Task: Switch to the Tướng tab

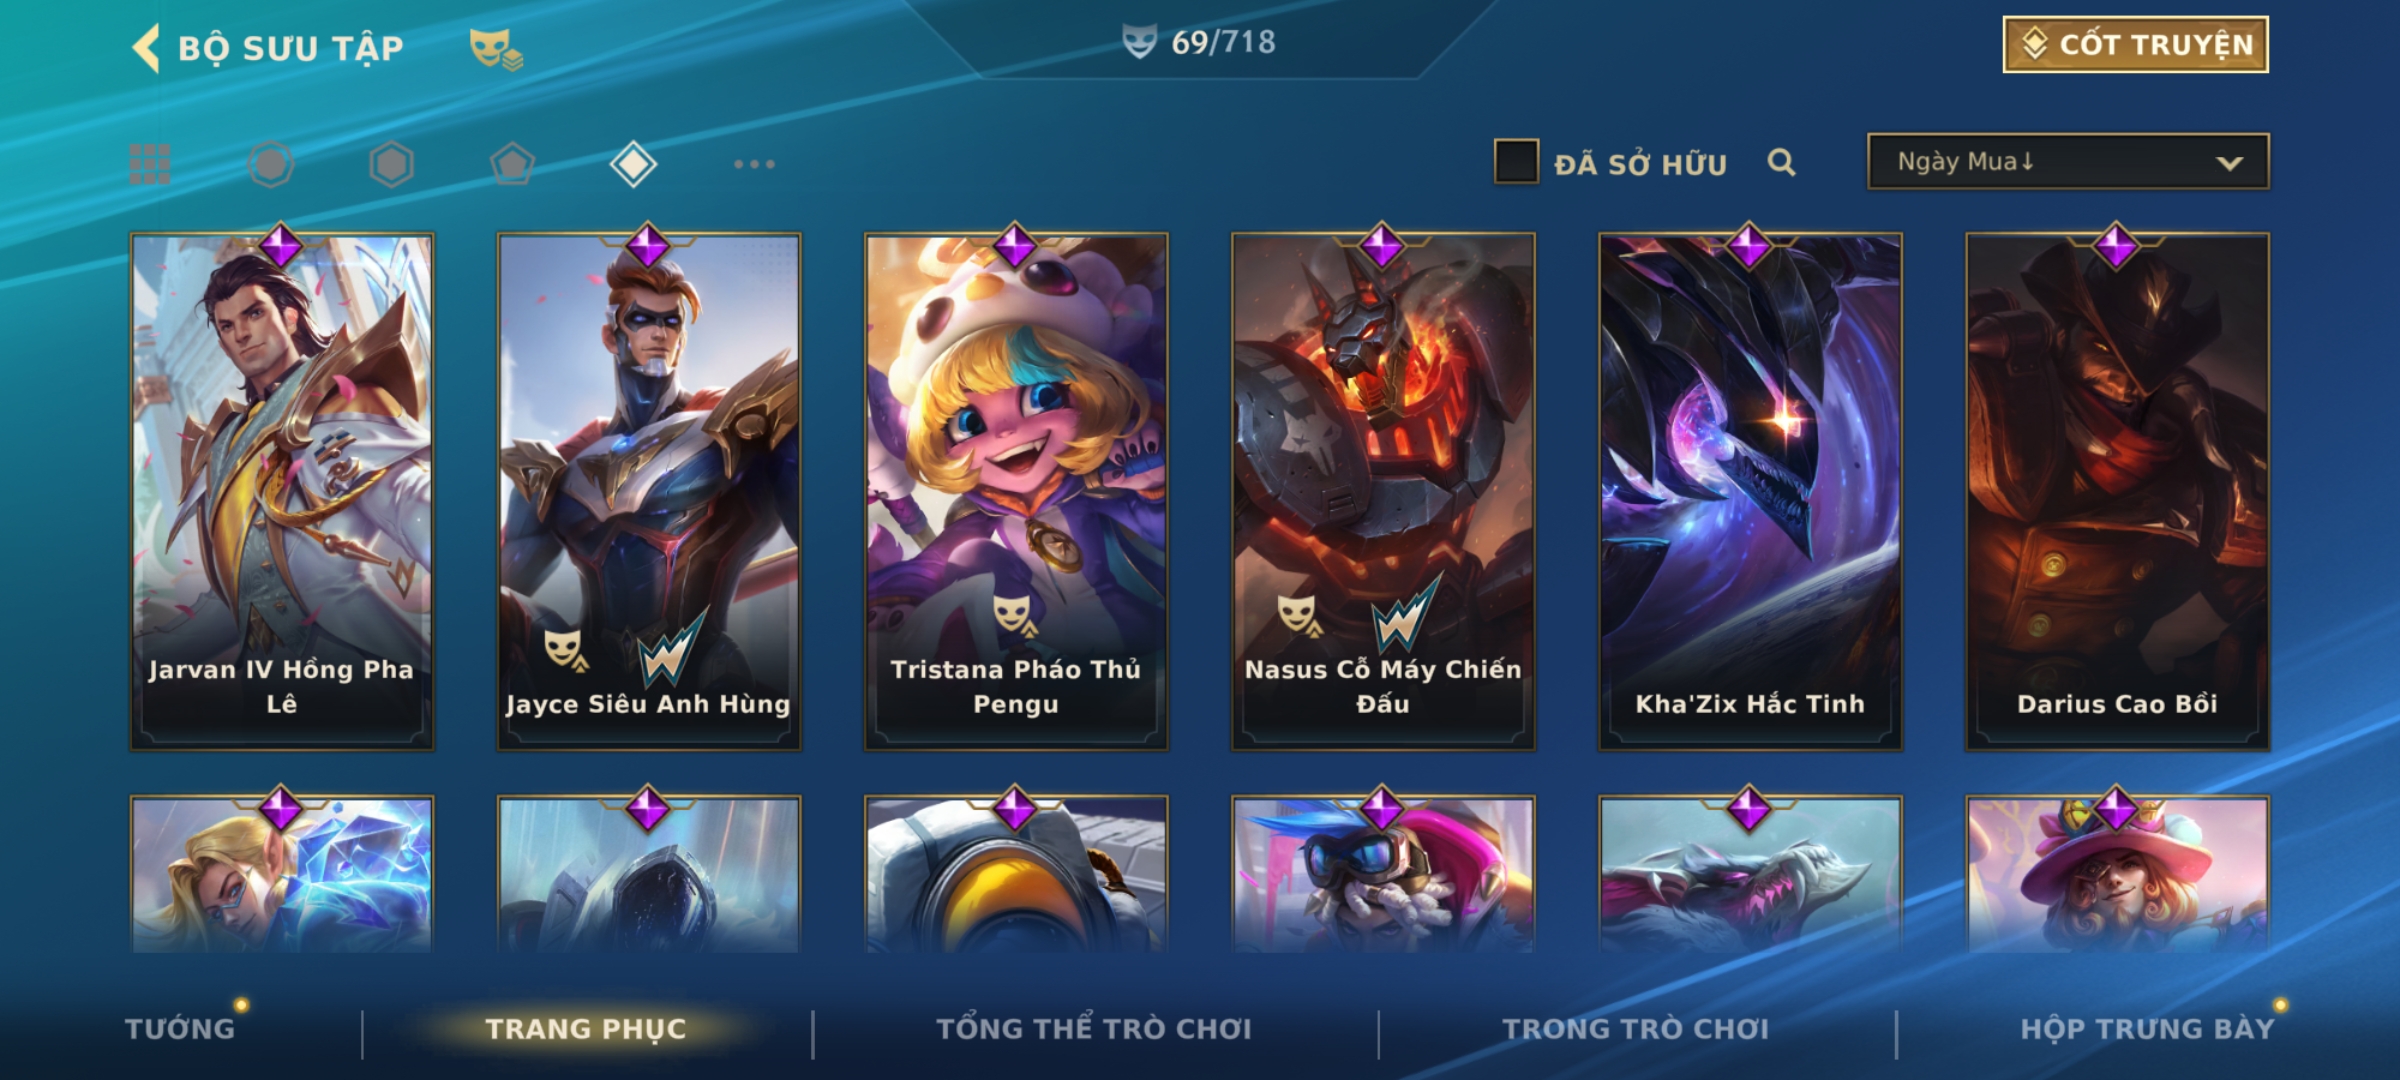Action: point(180,1028)
